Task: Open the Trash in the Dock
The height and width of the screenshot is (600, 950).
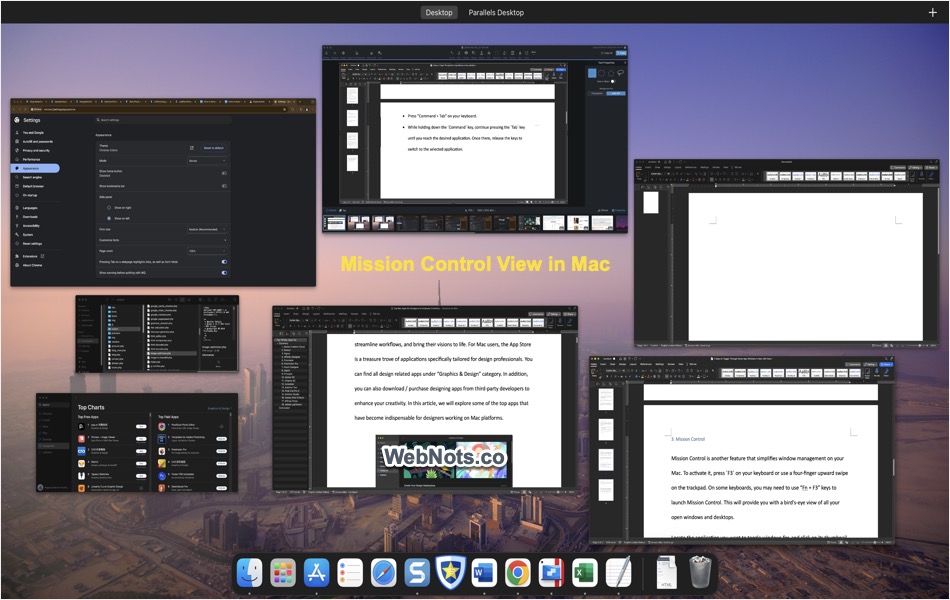Action: pyautogui.click(x=700, y=573)
